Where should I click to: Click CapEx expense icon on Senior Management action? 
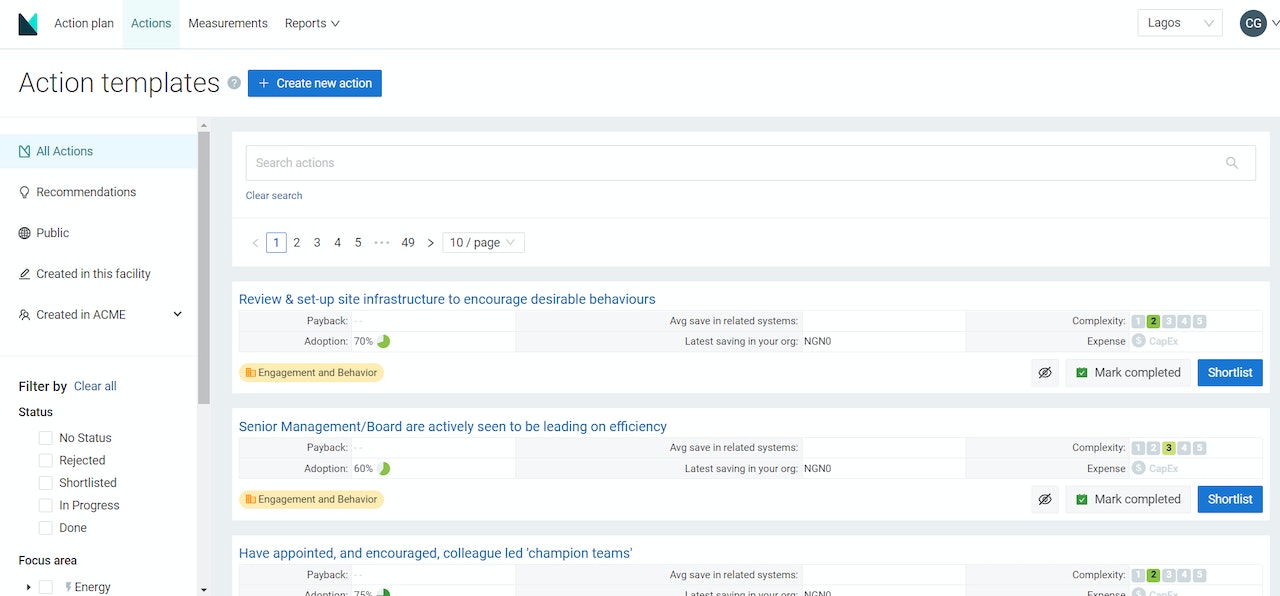[1139, 468]
